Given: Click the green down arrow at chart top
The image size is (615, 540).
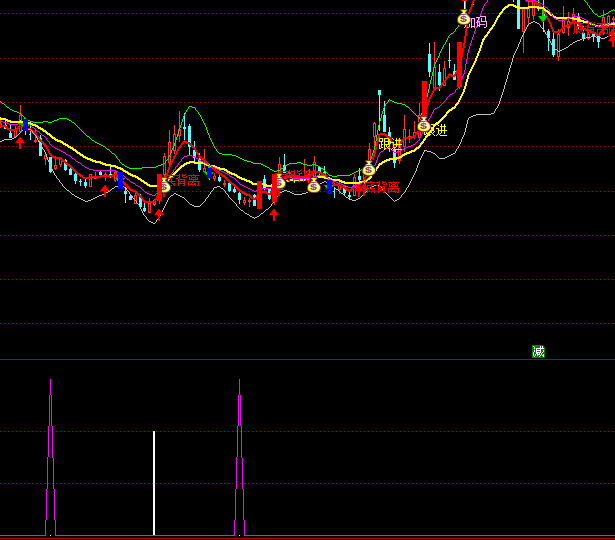Looking at the screenshot, I should click(x=542, y=17).
